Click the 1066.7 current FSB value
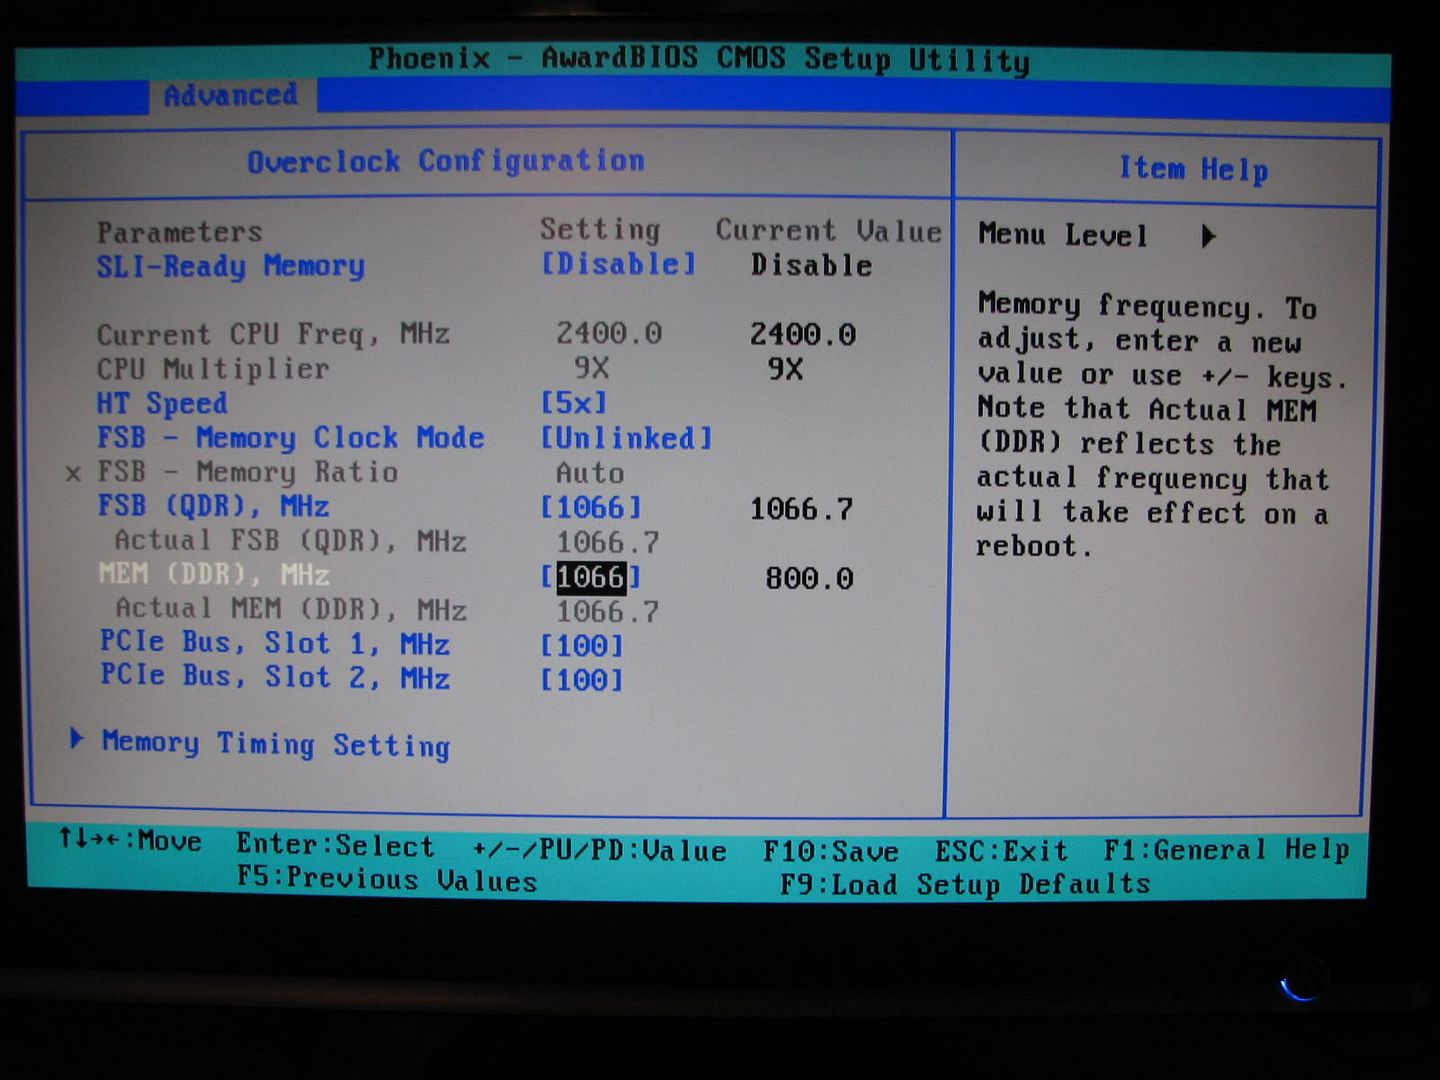This screenshot has width=1440, height=1080. [802, 509]
